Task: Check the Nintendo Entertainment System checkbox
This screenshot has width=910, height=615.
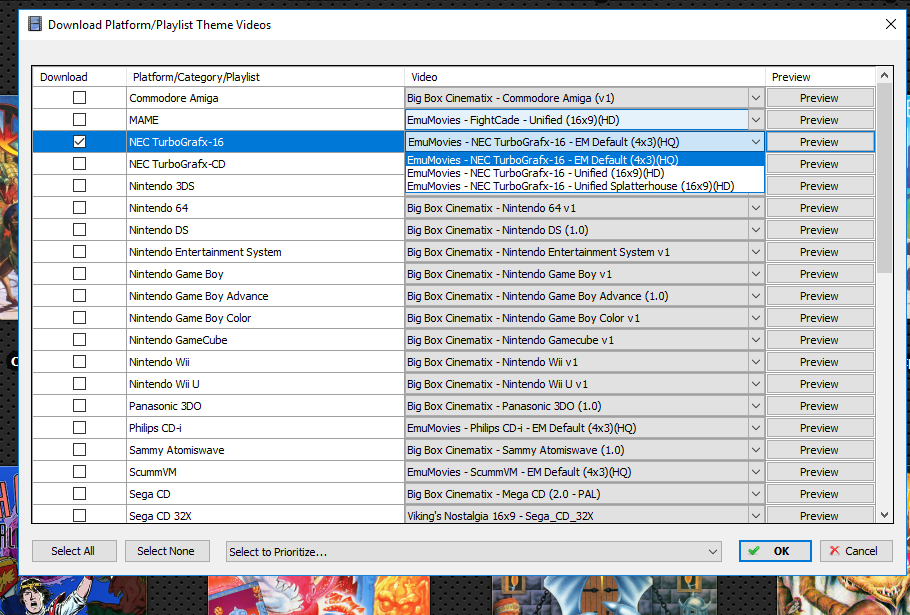Action: point(80,252)
